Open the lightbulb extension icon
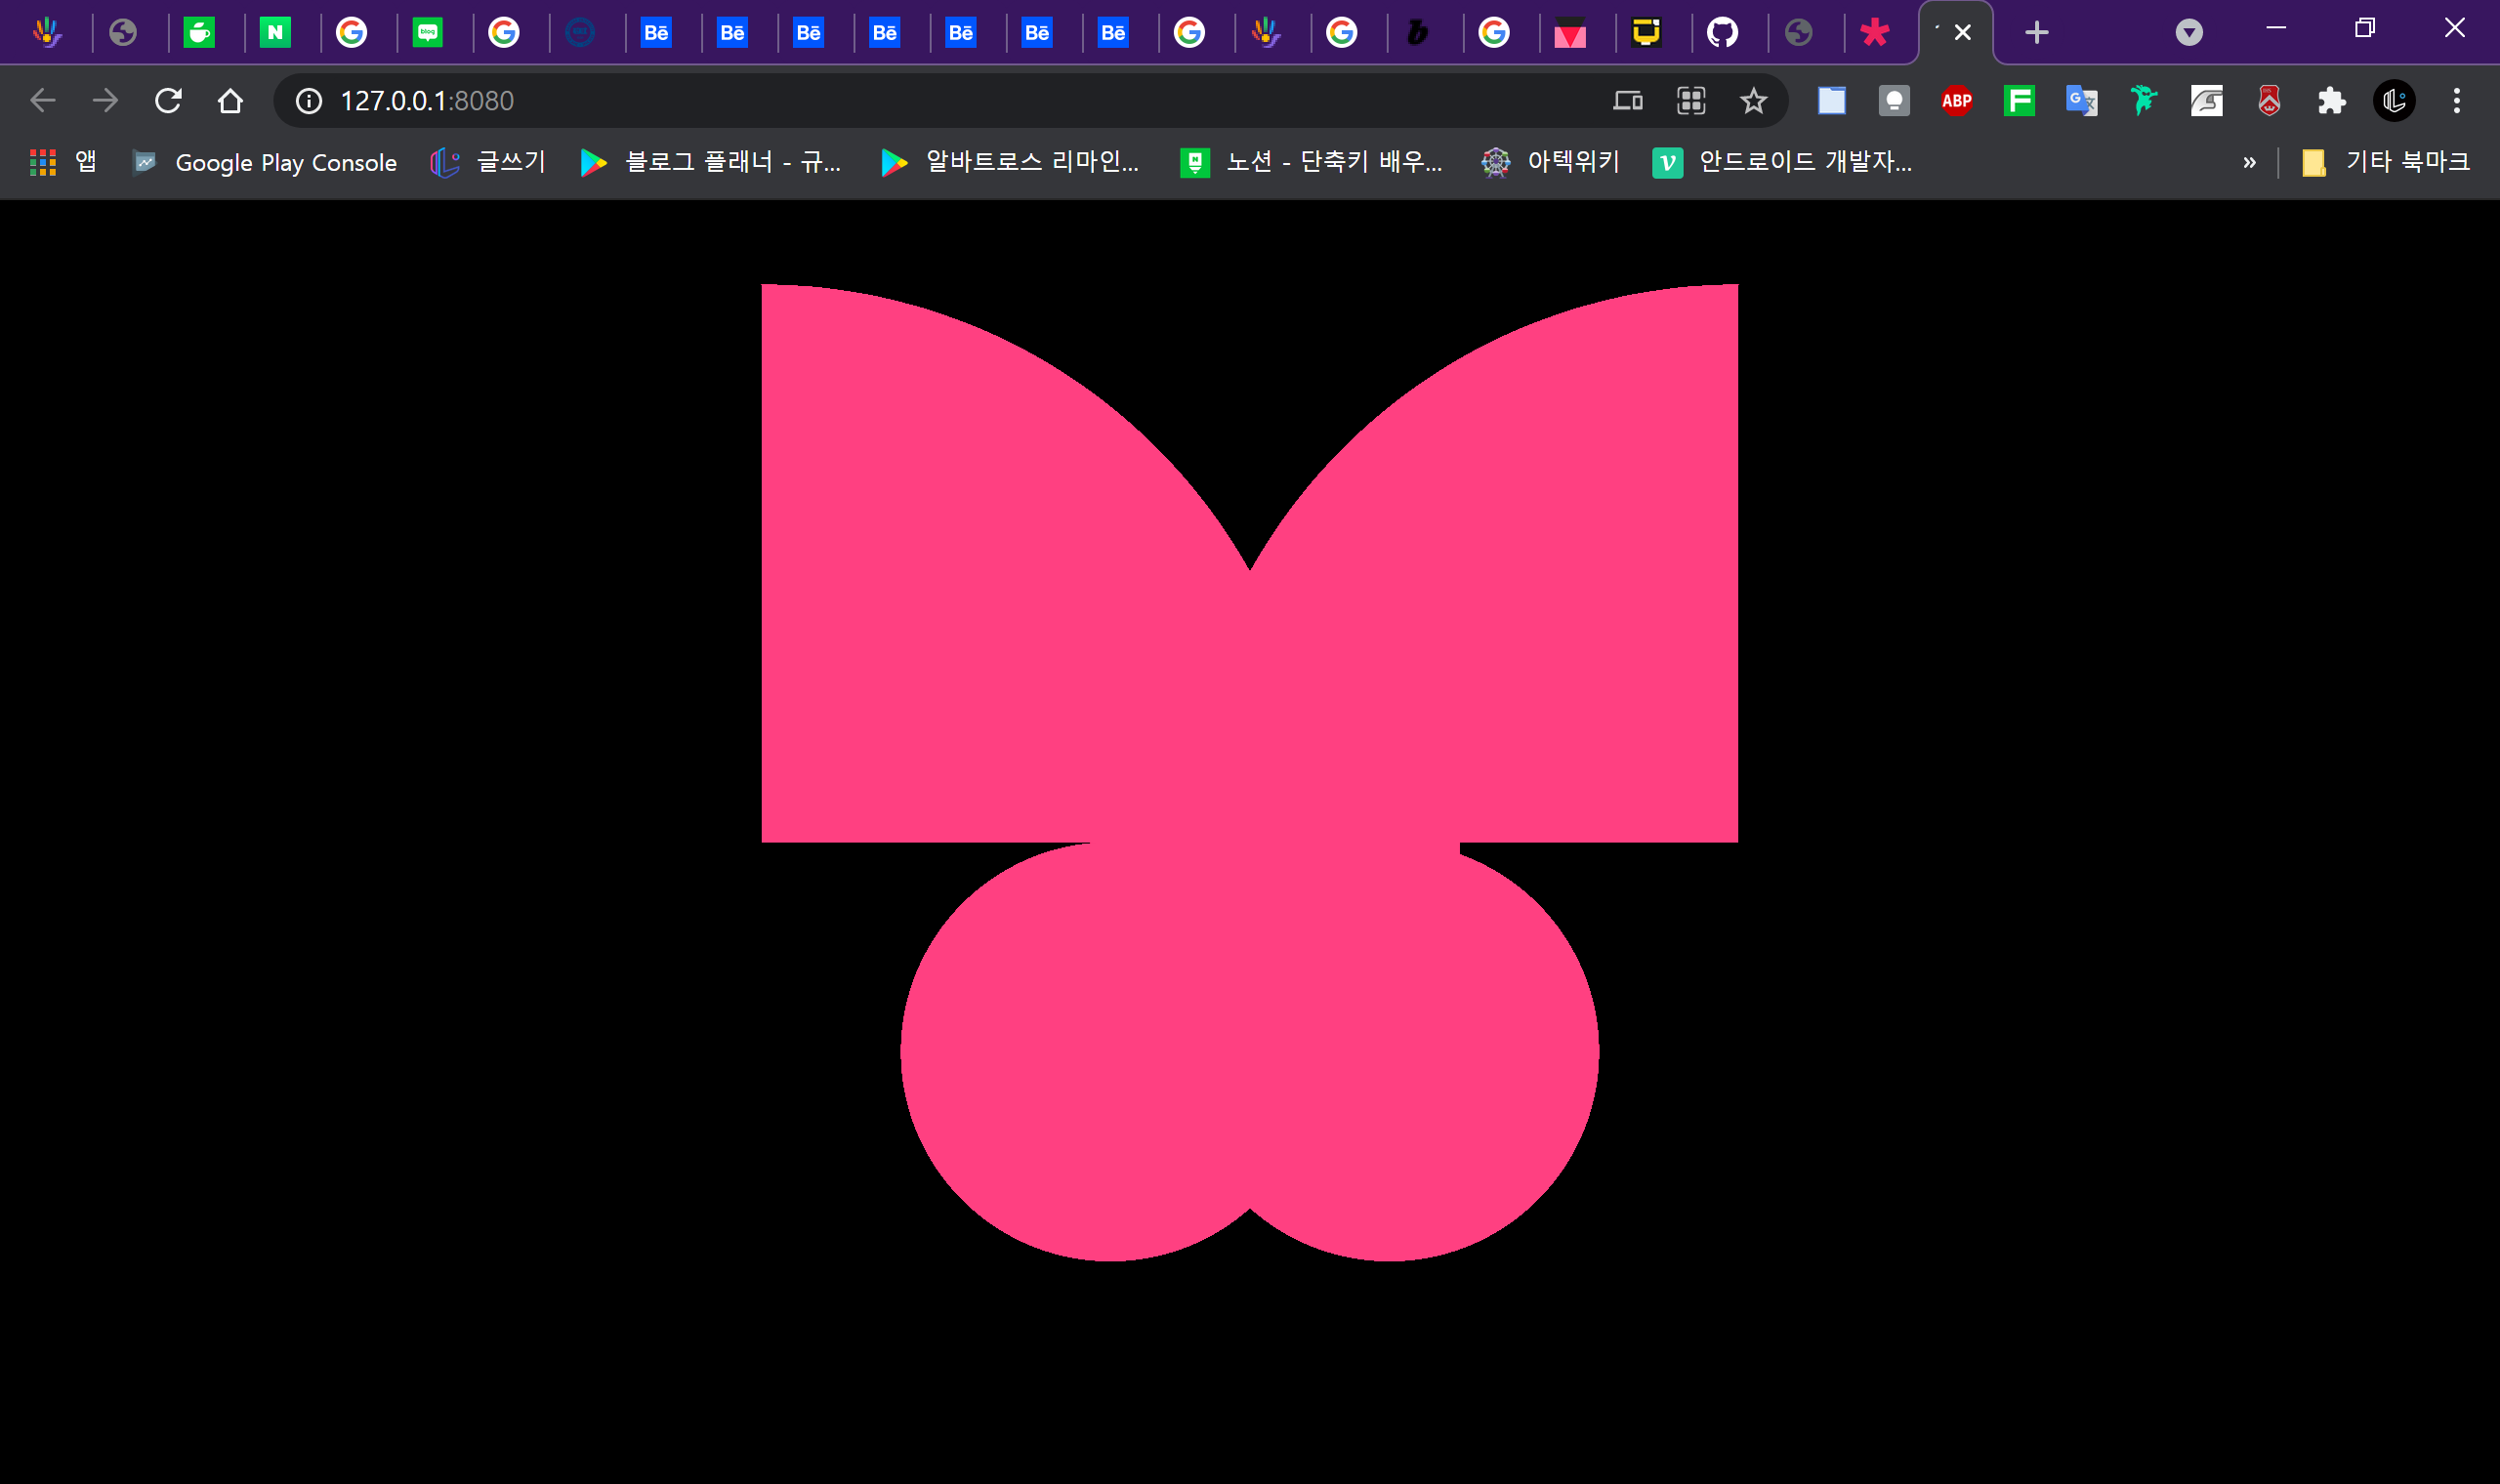This screenshot has height=1484, width=2500. tap(1894, 101)
